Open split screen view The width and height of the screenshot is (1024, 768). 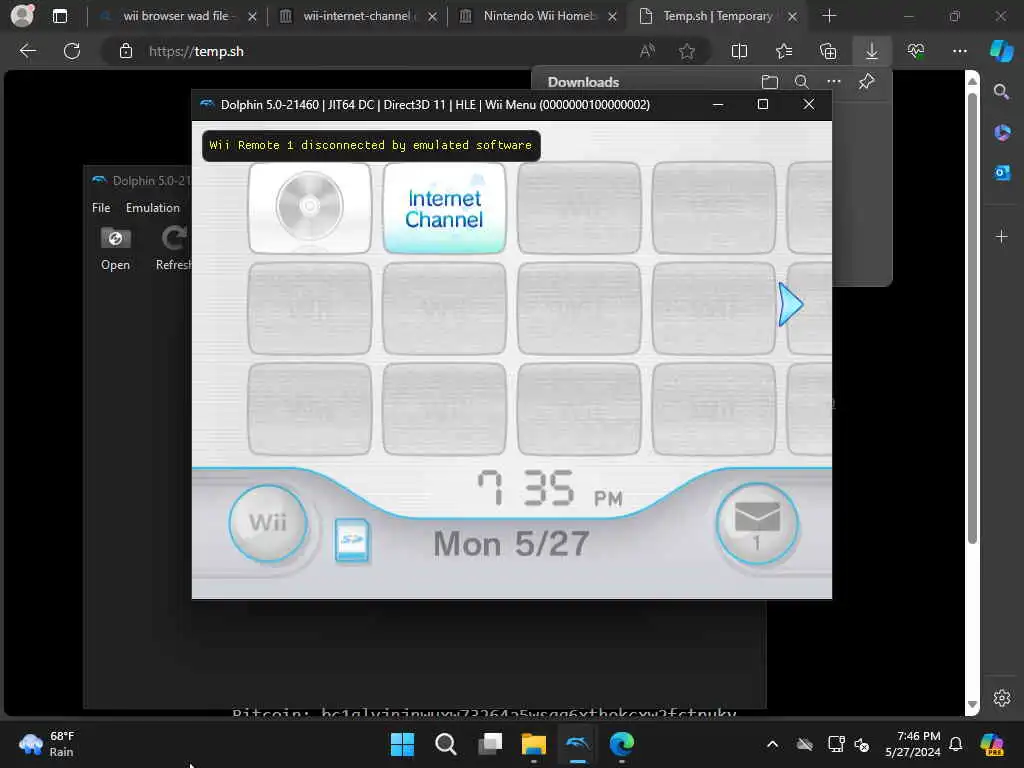739,51
